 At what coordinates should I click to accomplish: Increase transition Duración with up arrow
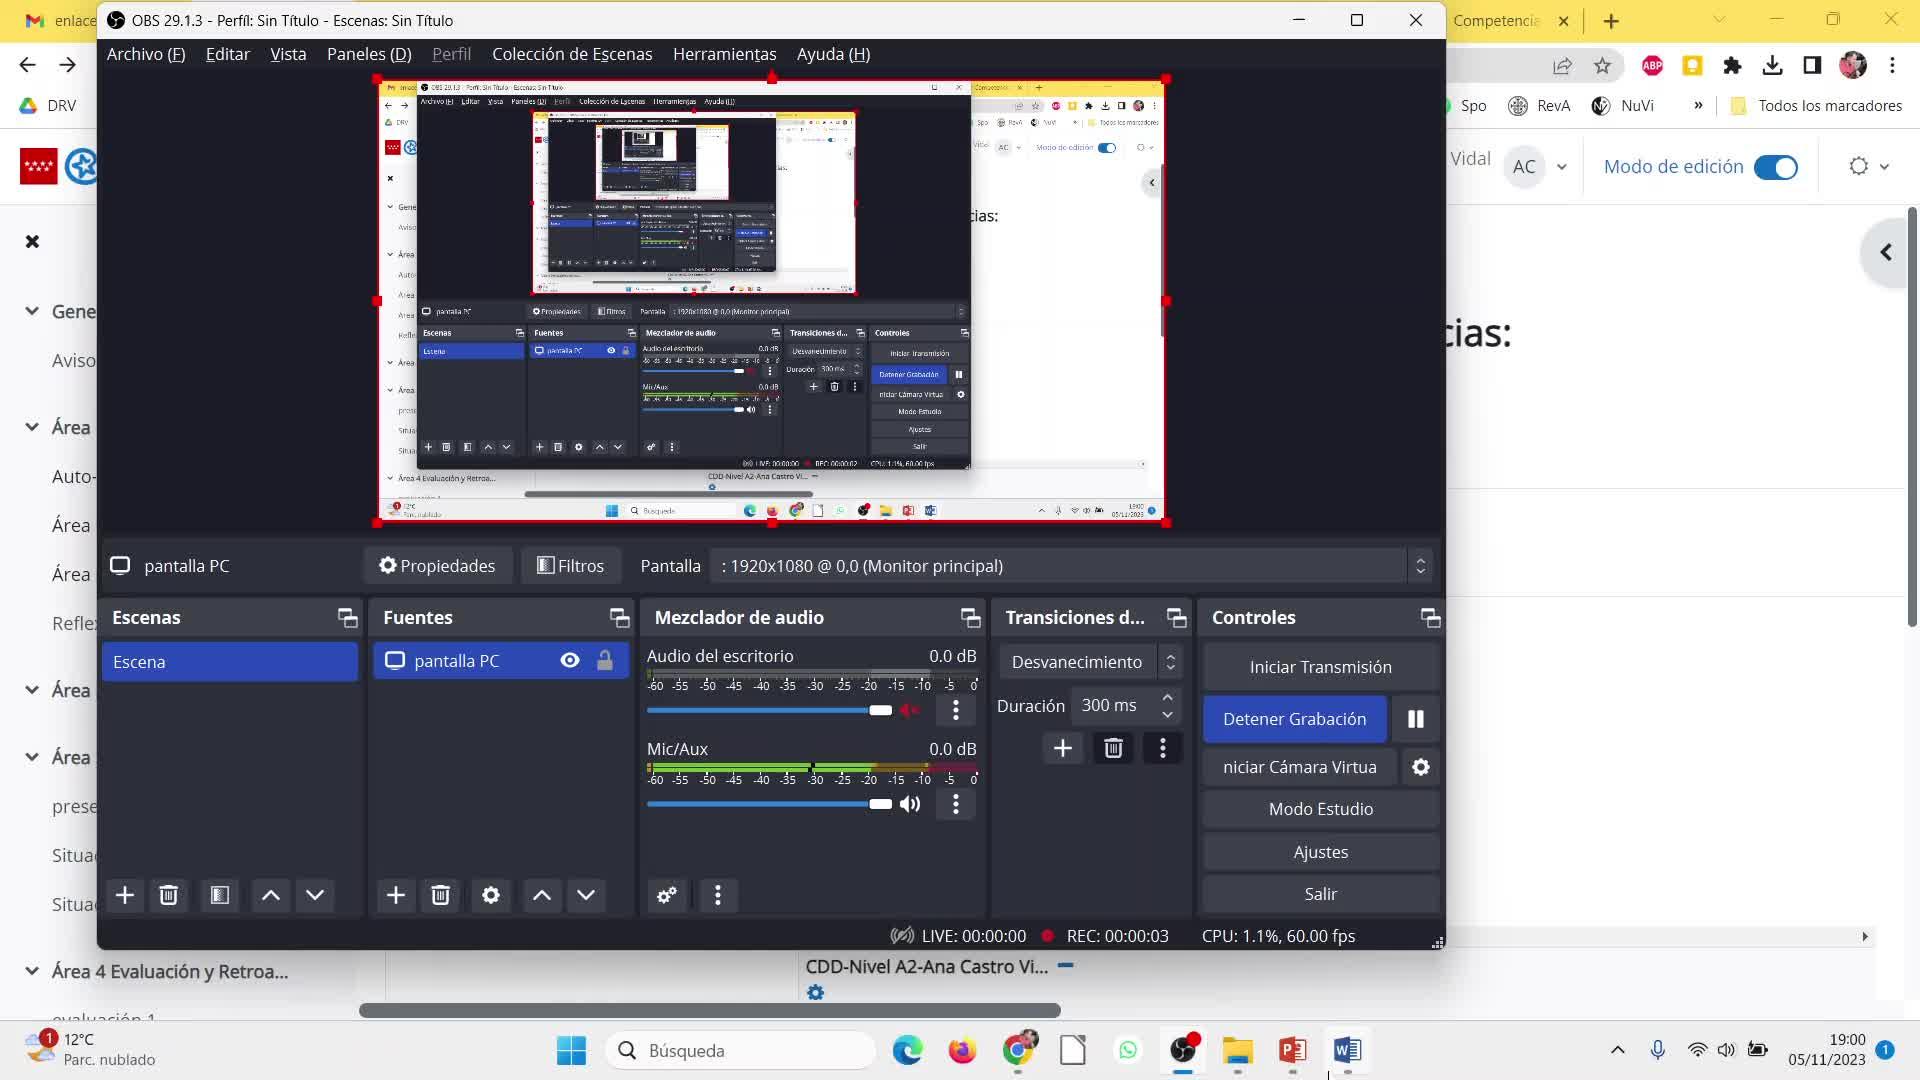click(1167, 697)
